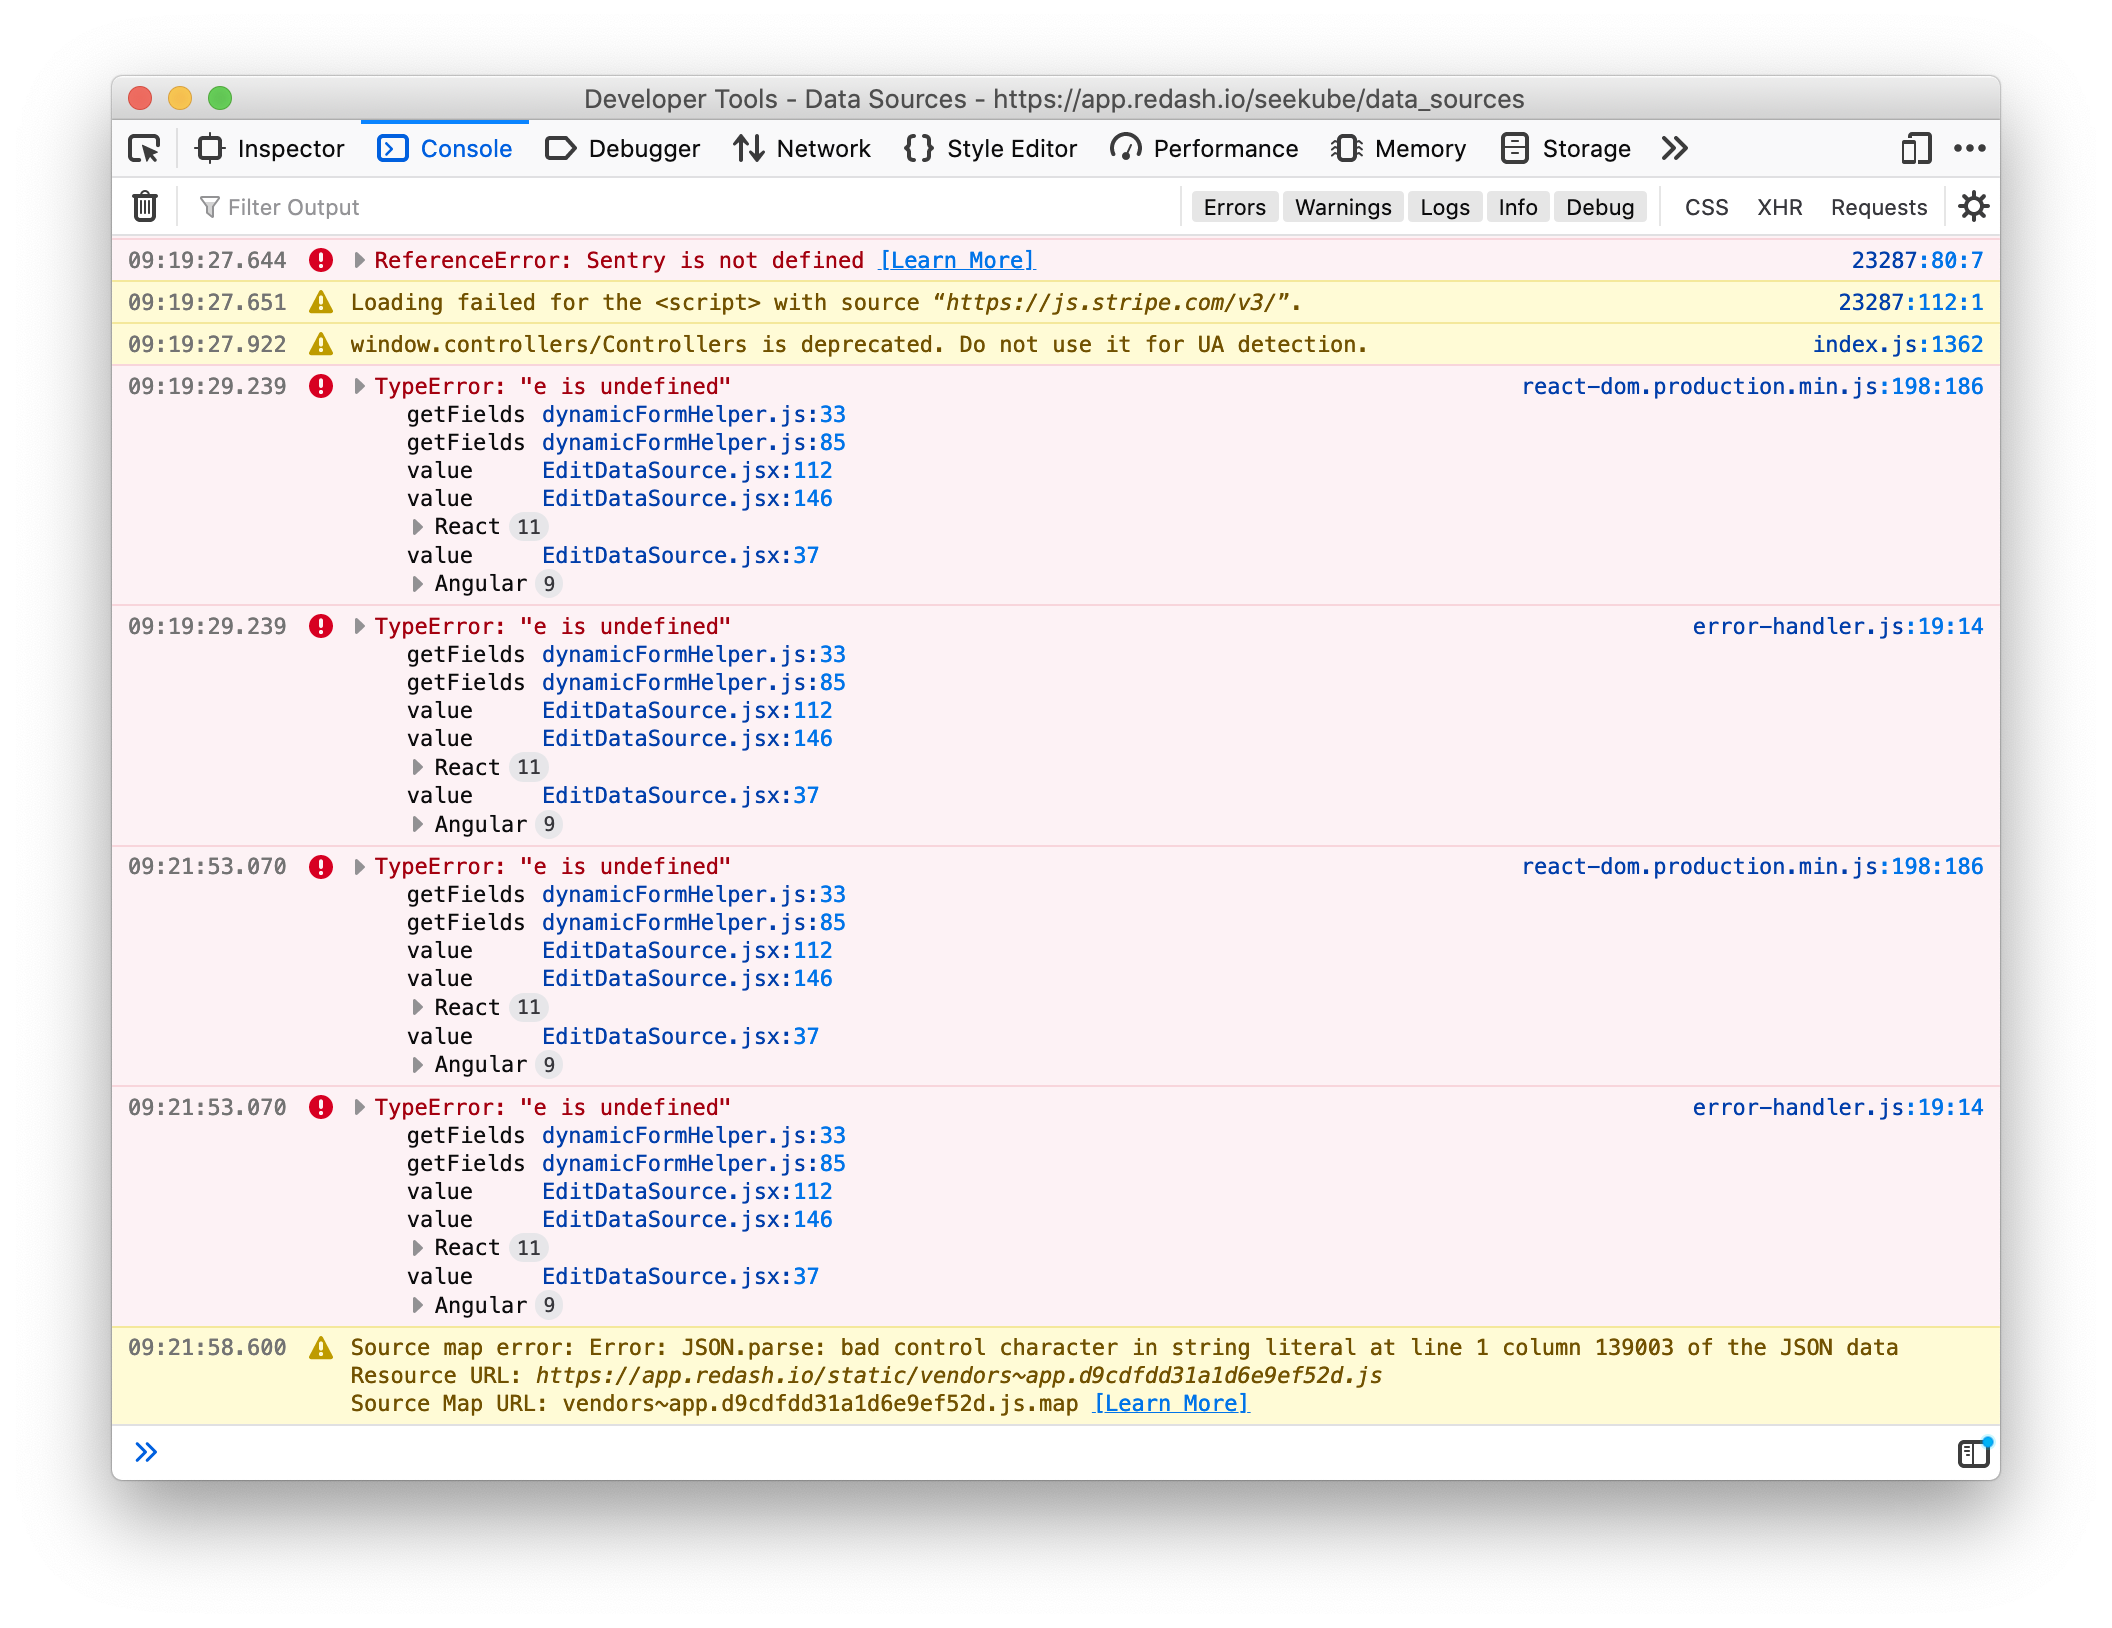Switch to the Console tab
This screenshot has height=1628, width=2112.
[x=445, y=149]
